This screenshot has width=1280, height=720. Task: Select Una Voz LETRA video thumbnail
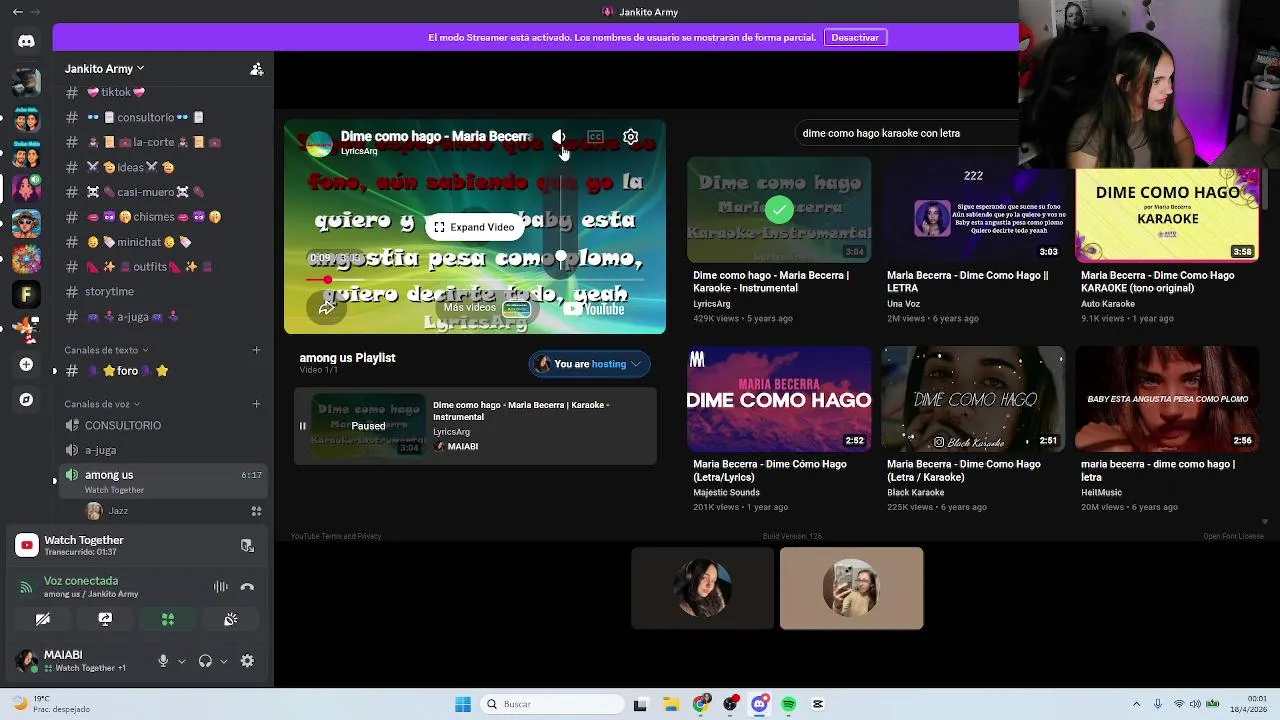pyautogui.click(x=973, y=210)
